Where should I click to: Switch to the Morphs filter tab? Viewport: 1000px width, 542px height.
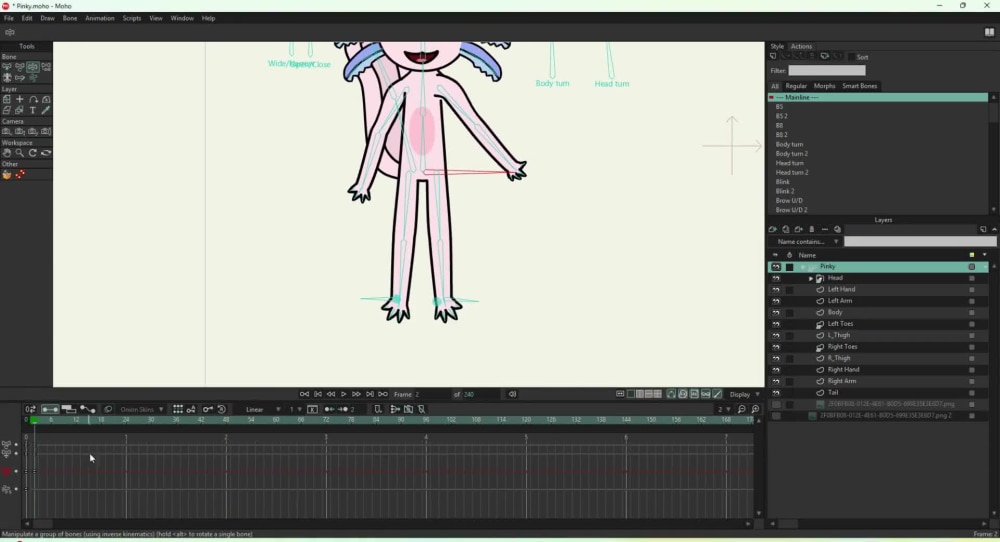point(825,86)
